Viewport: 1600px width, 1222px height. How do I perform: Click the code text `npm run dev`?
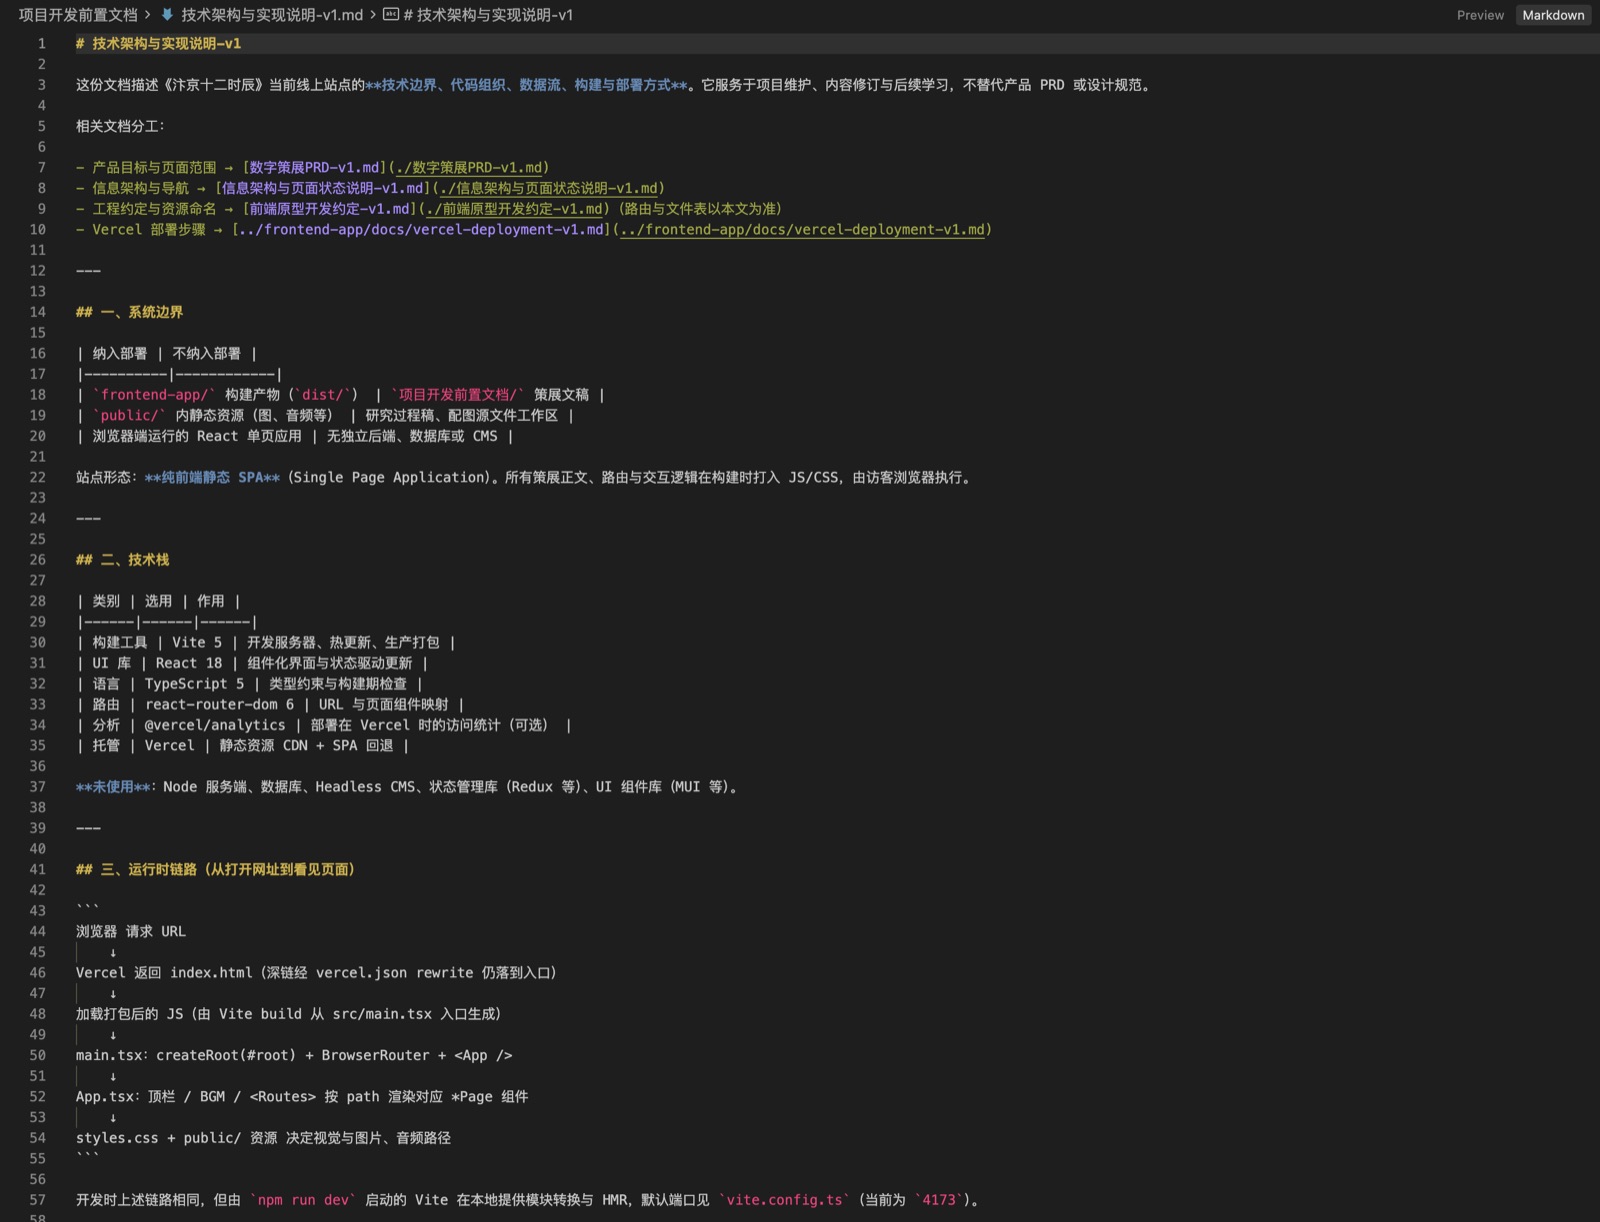pyautogui.click(x=303, y=1200)
